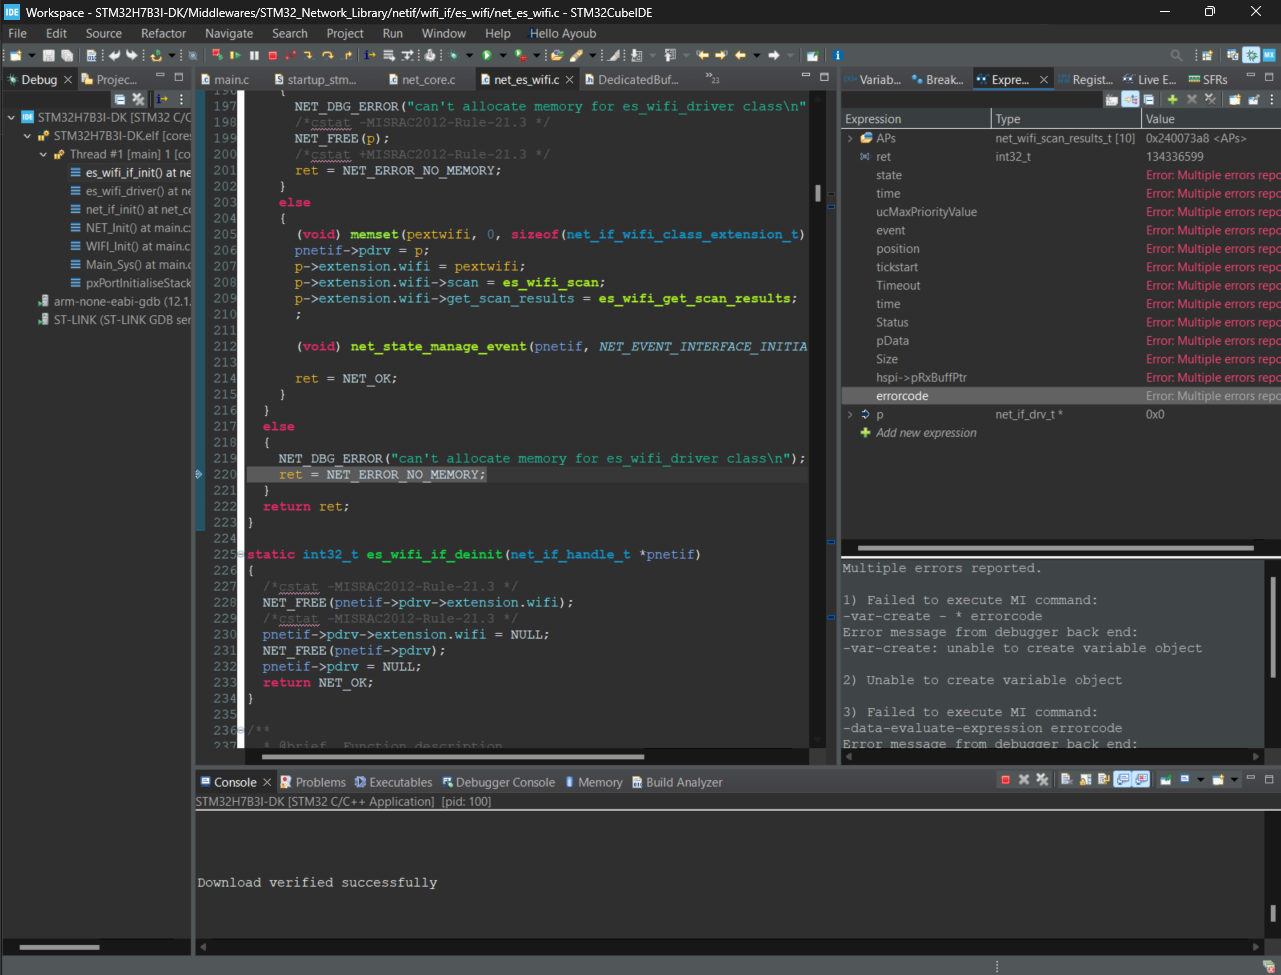Add a new expression with the green plus icon

pyautogui.click(x=1172, y=99)
